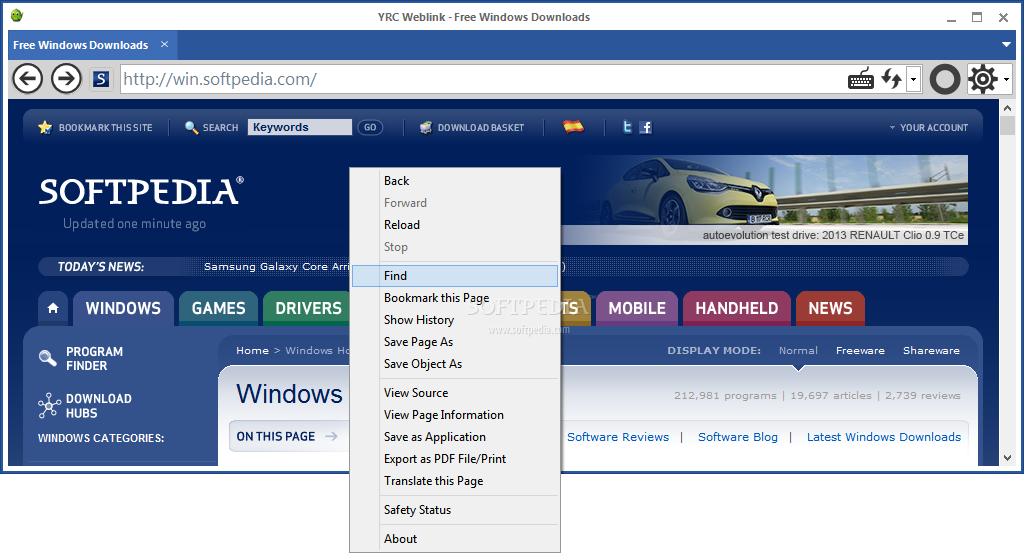Select Reload in the context menu

455,225
